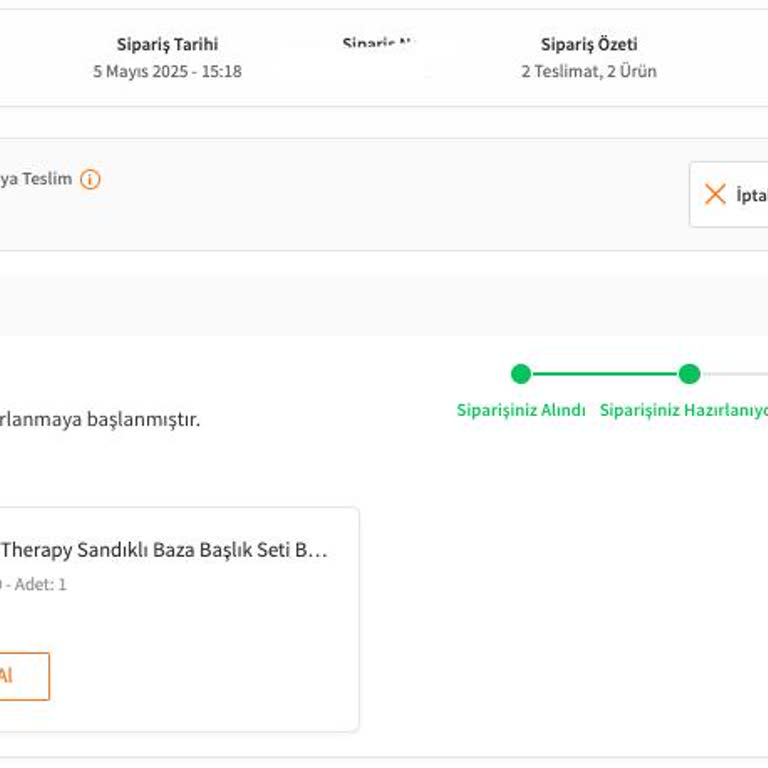Click the green line between progress steps
The image size is (768, 768).
[605, 374]
